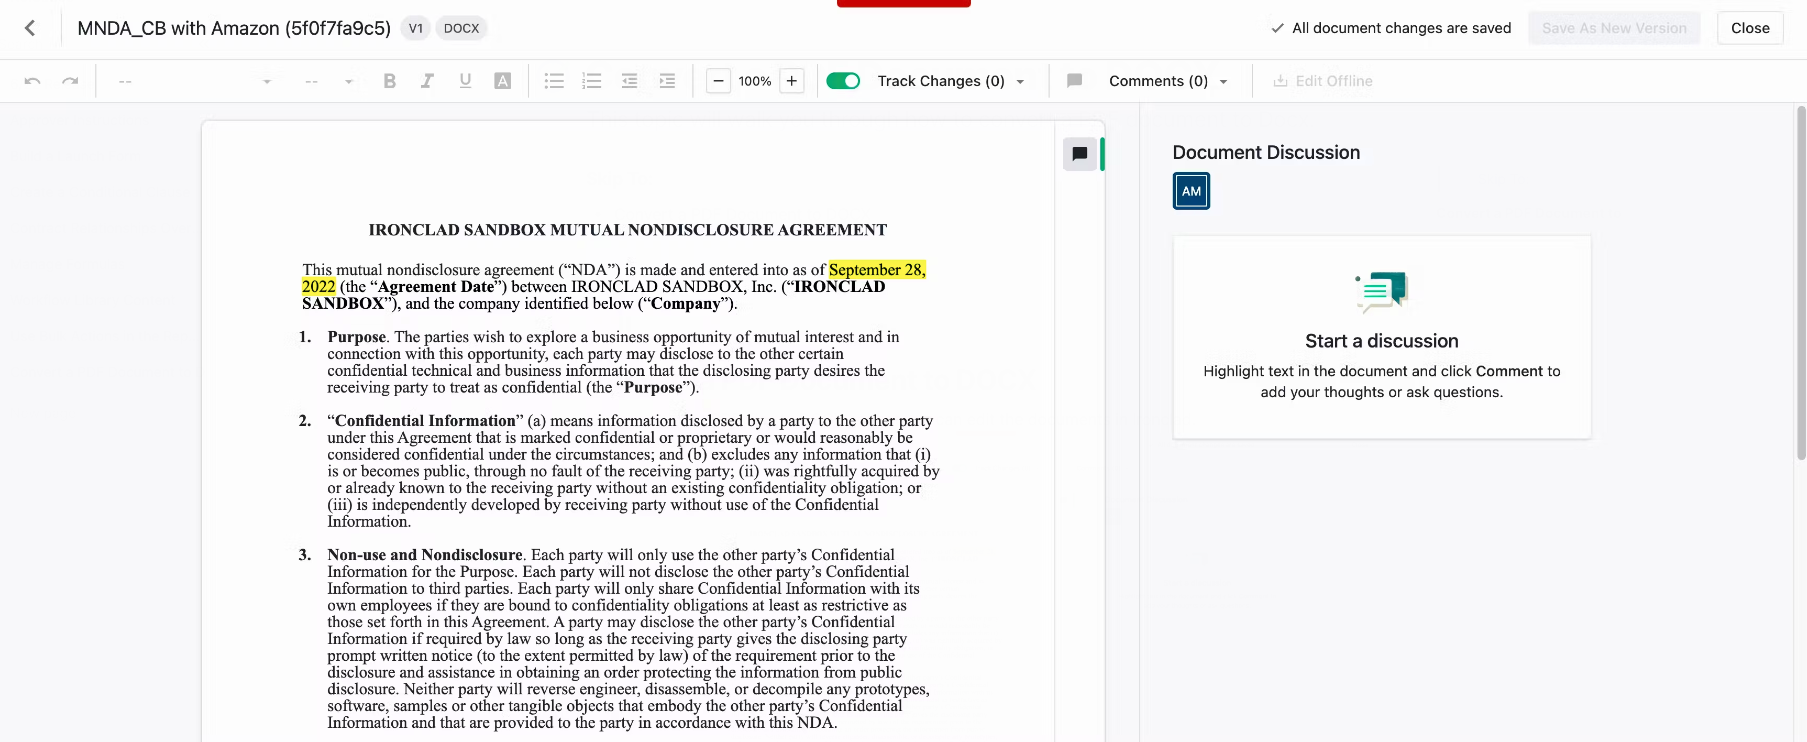
Task: Close the document editor
Action: point(1750,28)
